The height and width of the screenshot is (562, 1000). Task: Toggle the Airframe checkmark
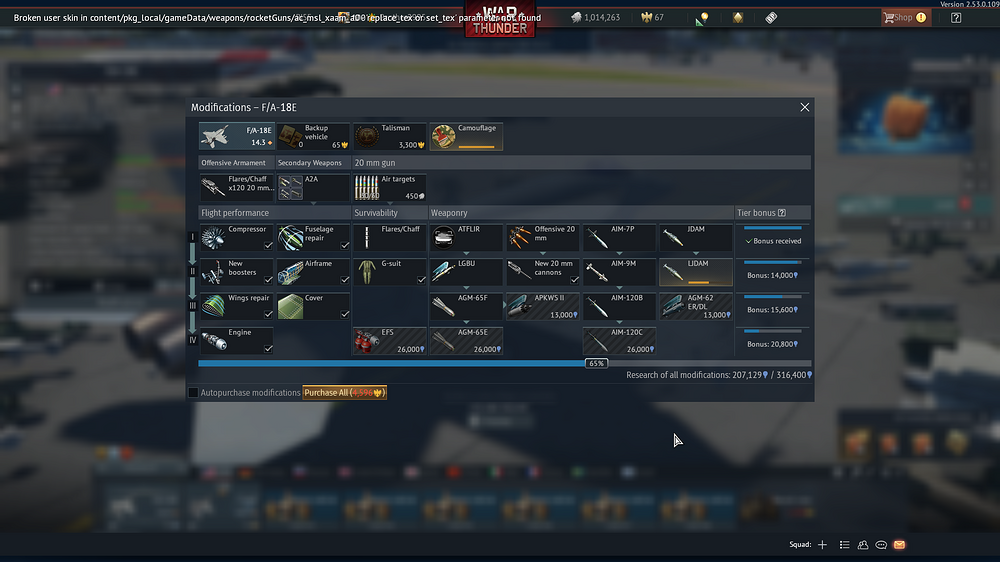(x=345, y=280)
